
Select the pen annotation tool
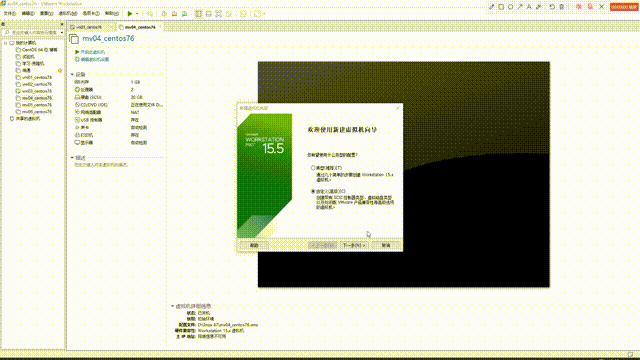(x=491, y=7)
